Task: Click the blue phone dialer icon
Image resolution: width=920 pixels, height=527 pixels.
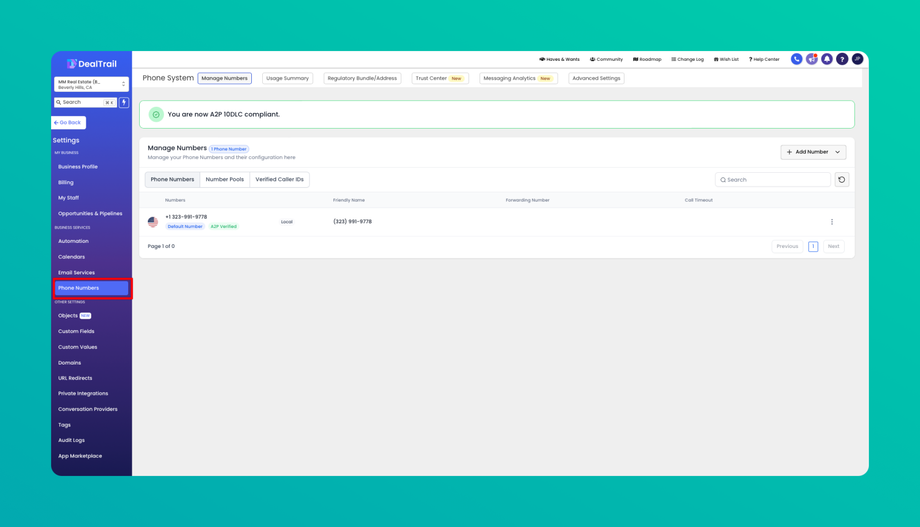Action: (796, 59)
